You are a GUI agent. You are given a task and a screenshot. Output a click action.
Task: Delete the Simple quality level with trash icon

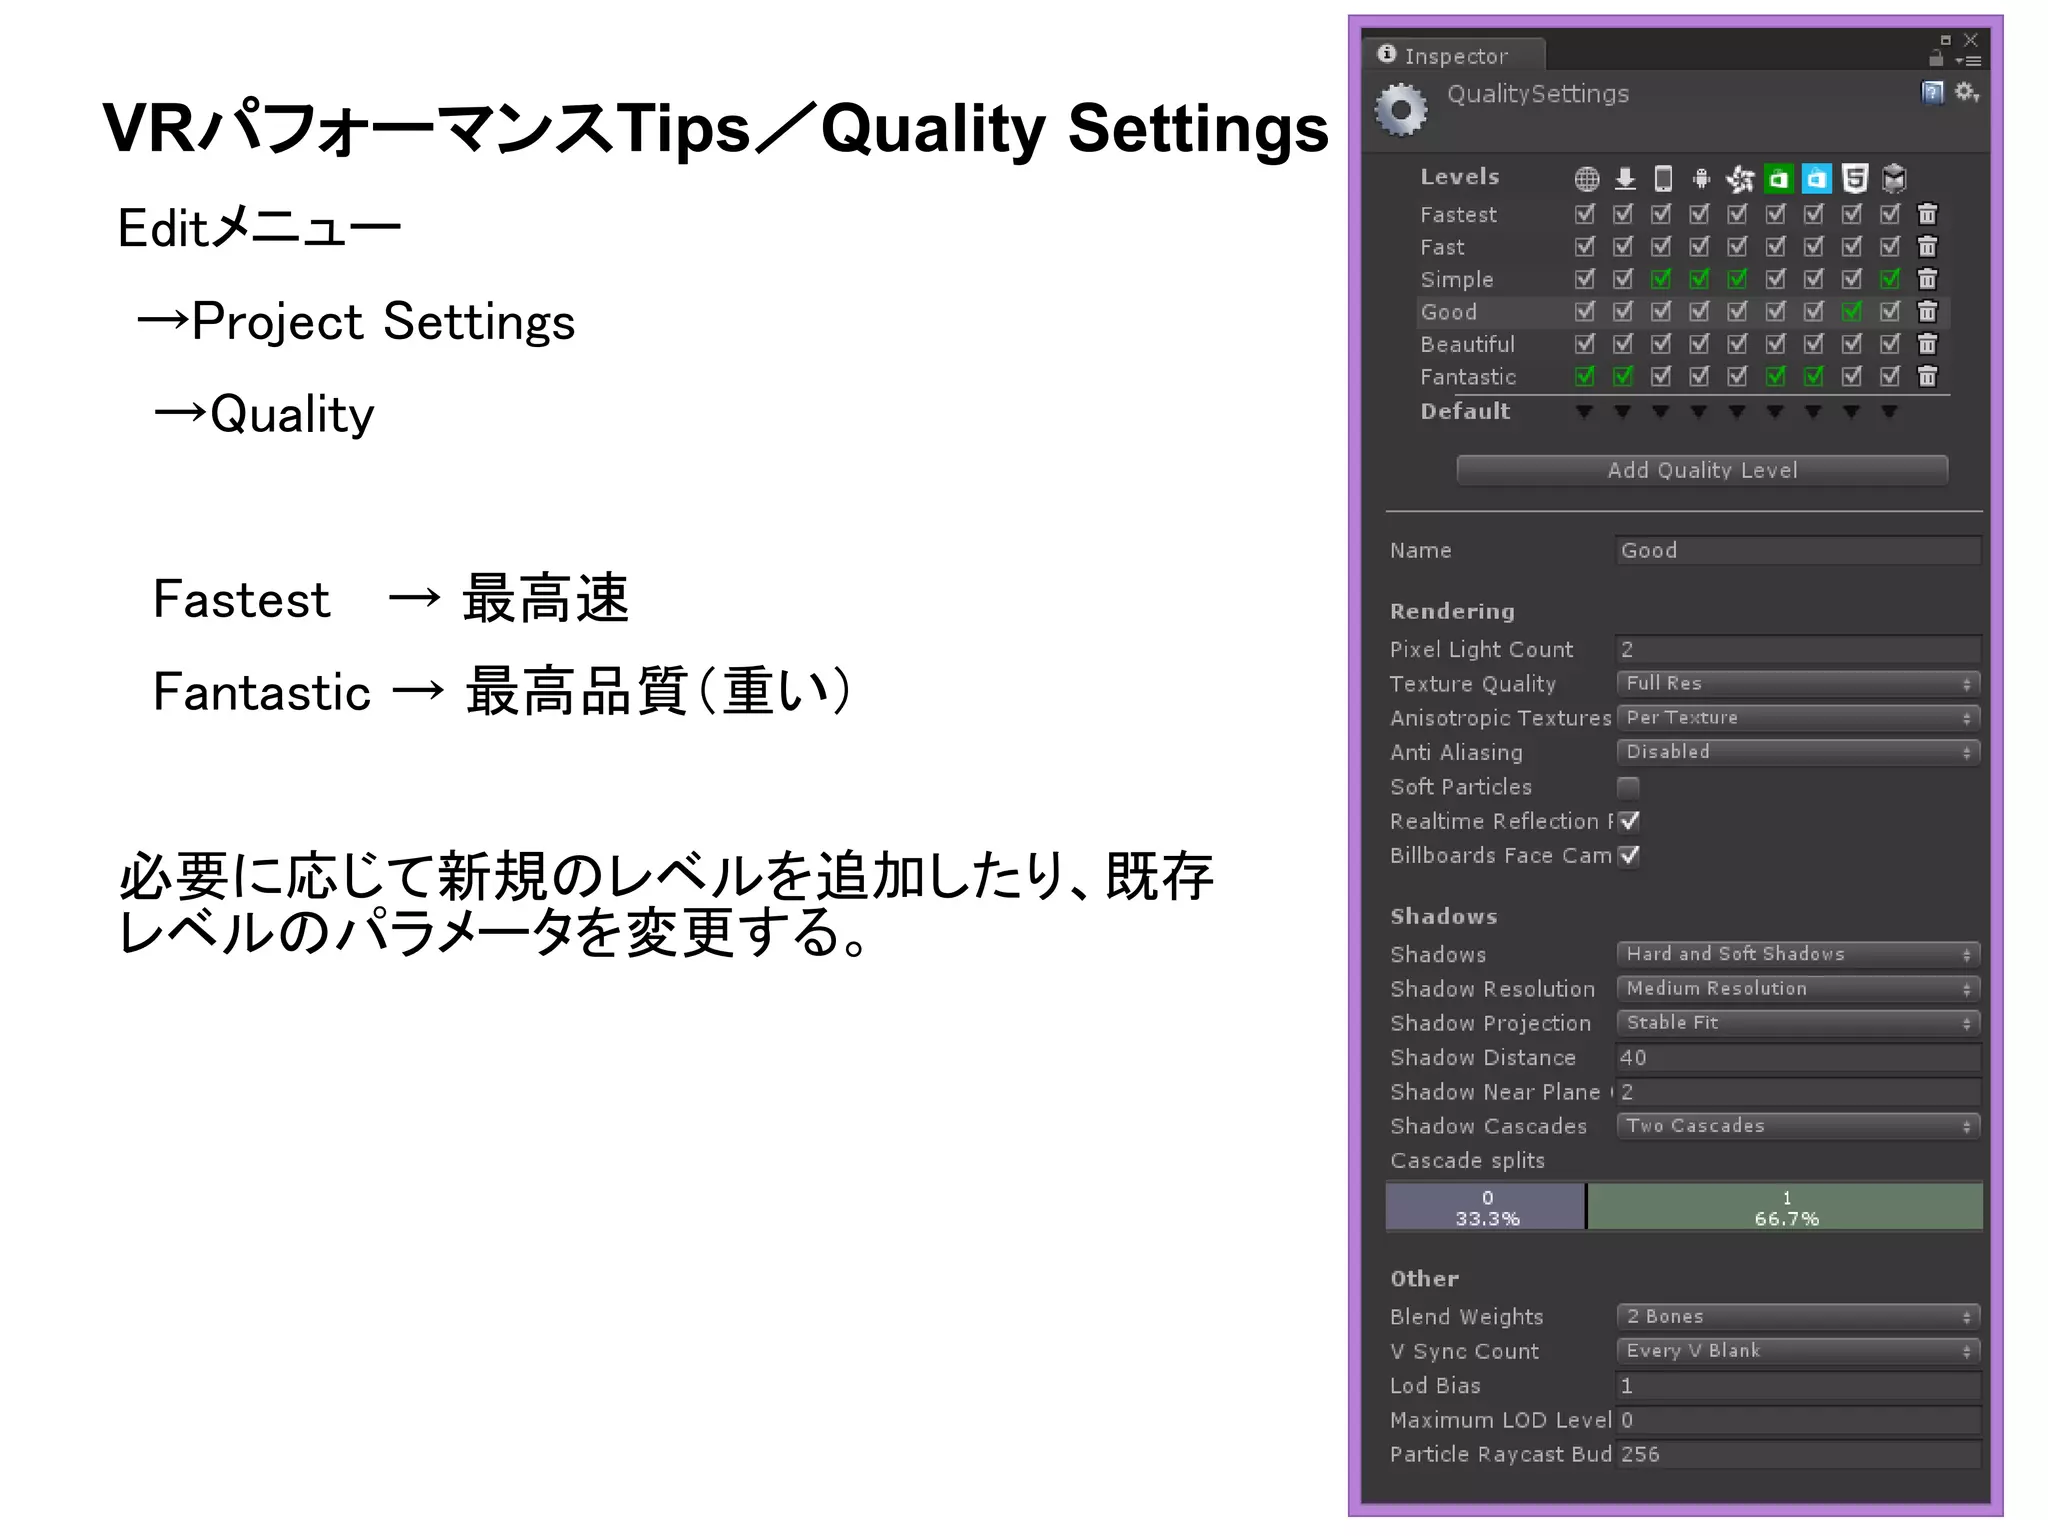tap(1927, 279)
